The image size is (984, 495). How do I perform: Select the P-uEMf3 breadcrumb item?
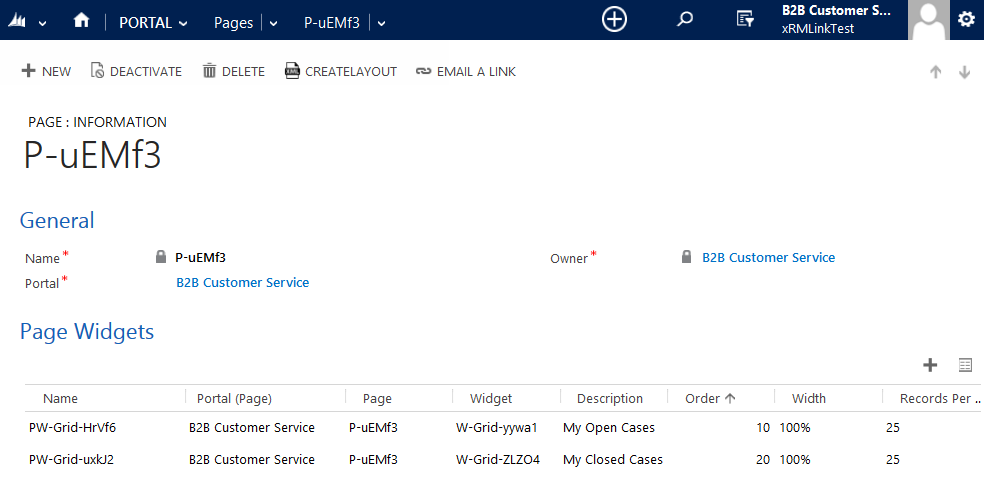pos(332,23)
